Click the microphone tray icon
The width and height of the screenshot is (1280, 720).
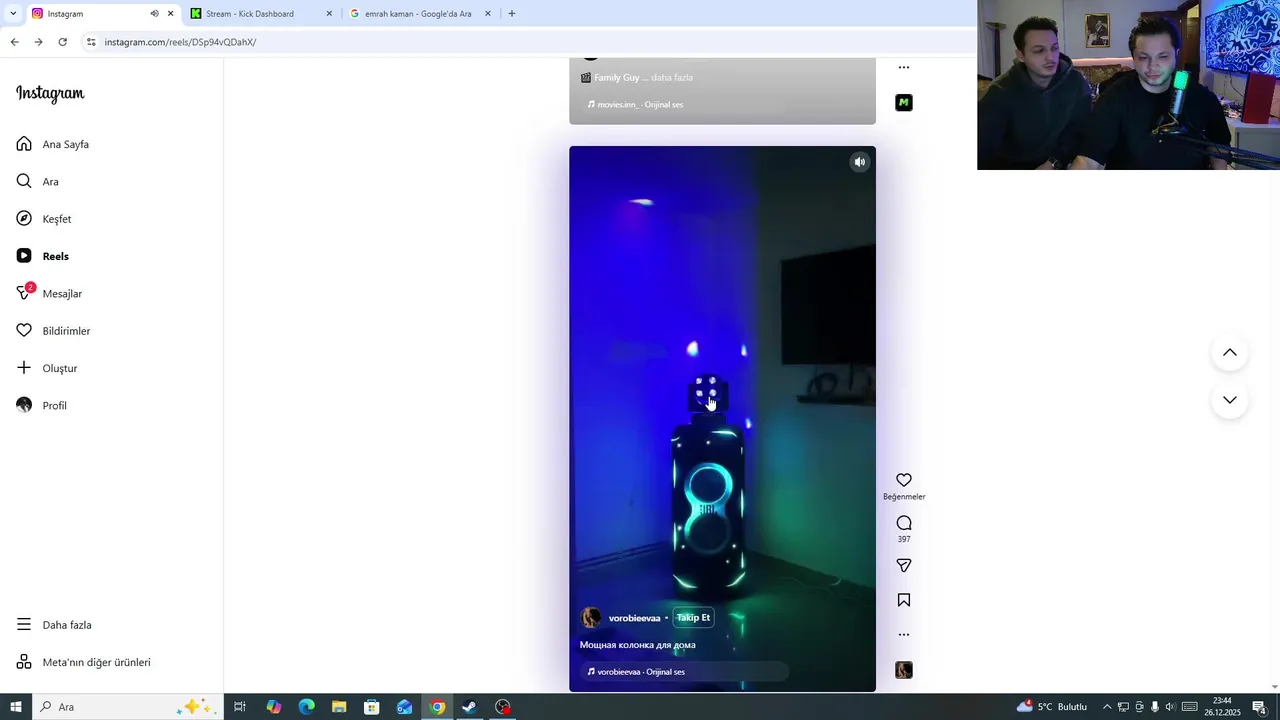(1154, 707)
